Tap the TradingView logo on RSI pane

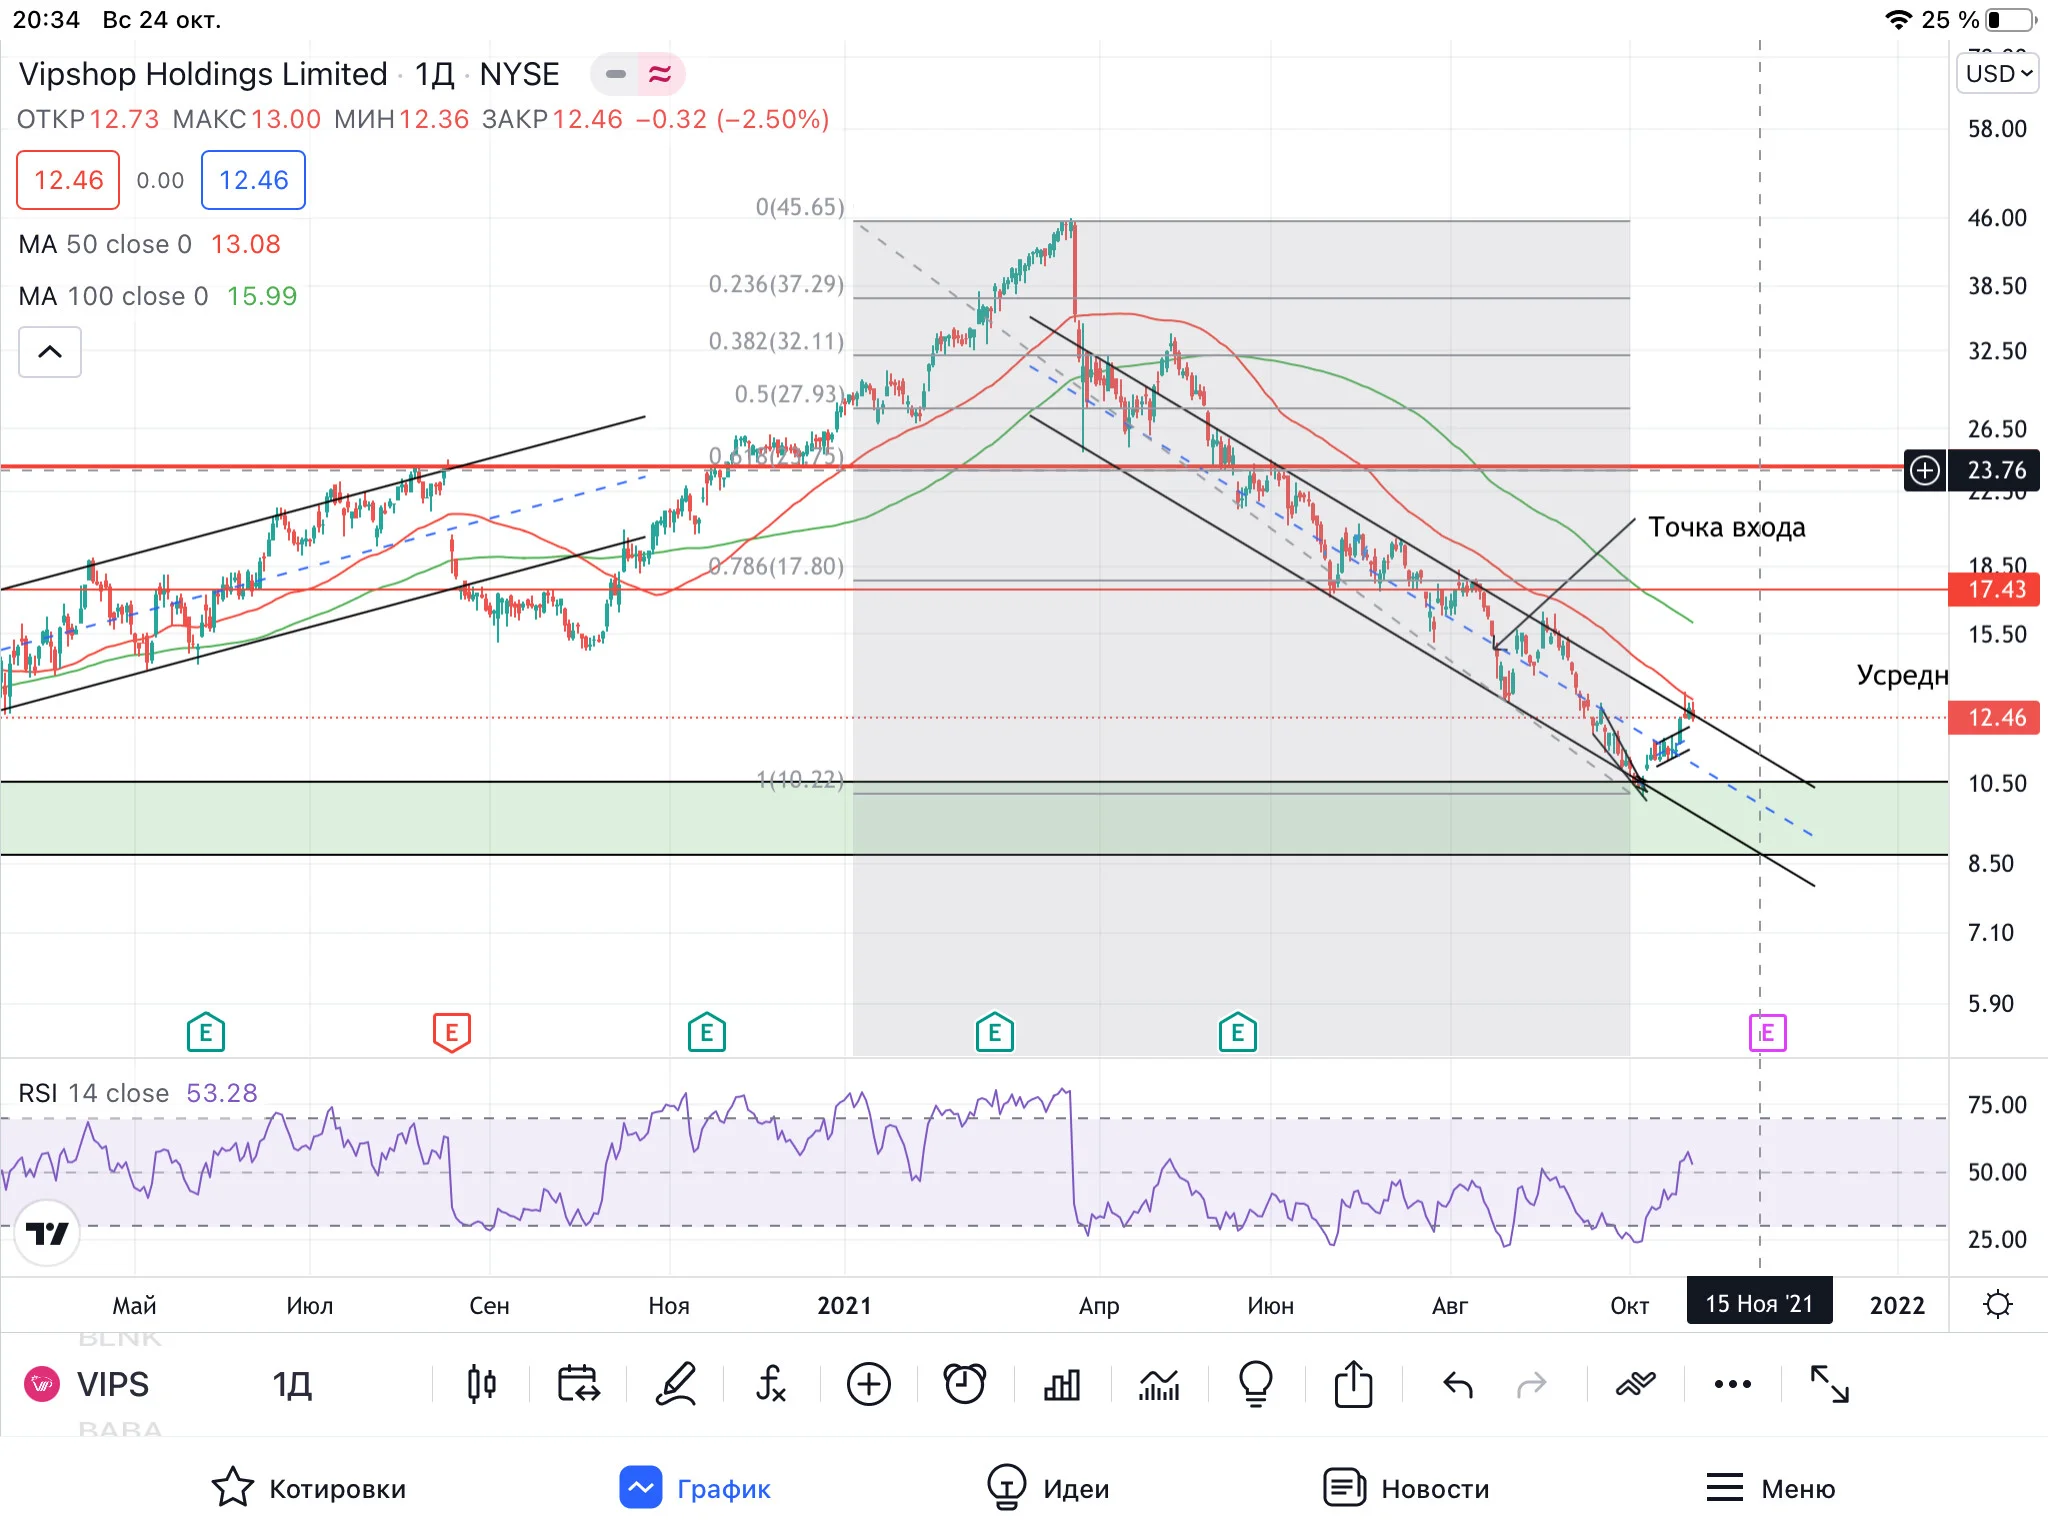[x=47, y=1233]
